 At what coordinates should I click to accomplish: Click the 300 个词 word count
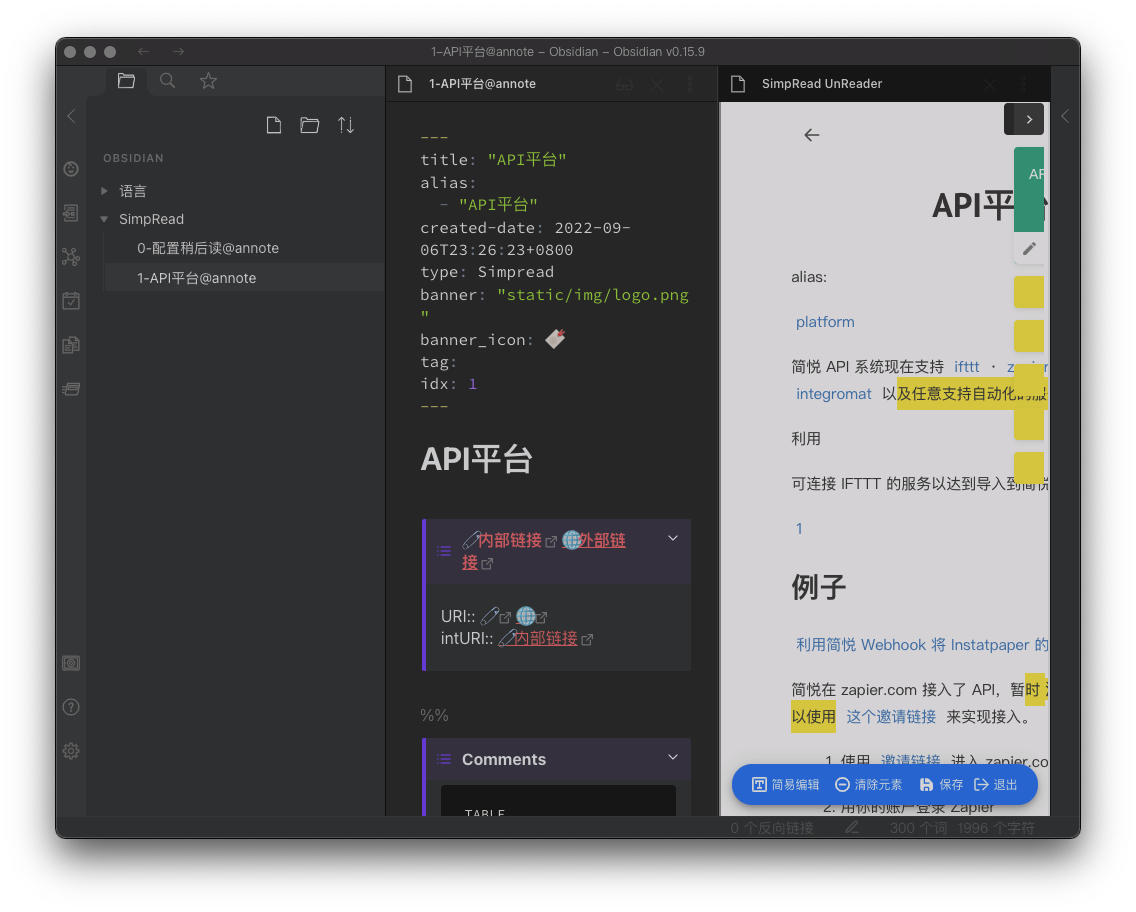pyautogui.click(x=918, y=827)
